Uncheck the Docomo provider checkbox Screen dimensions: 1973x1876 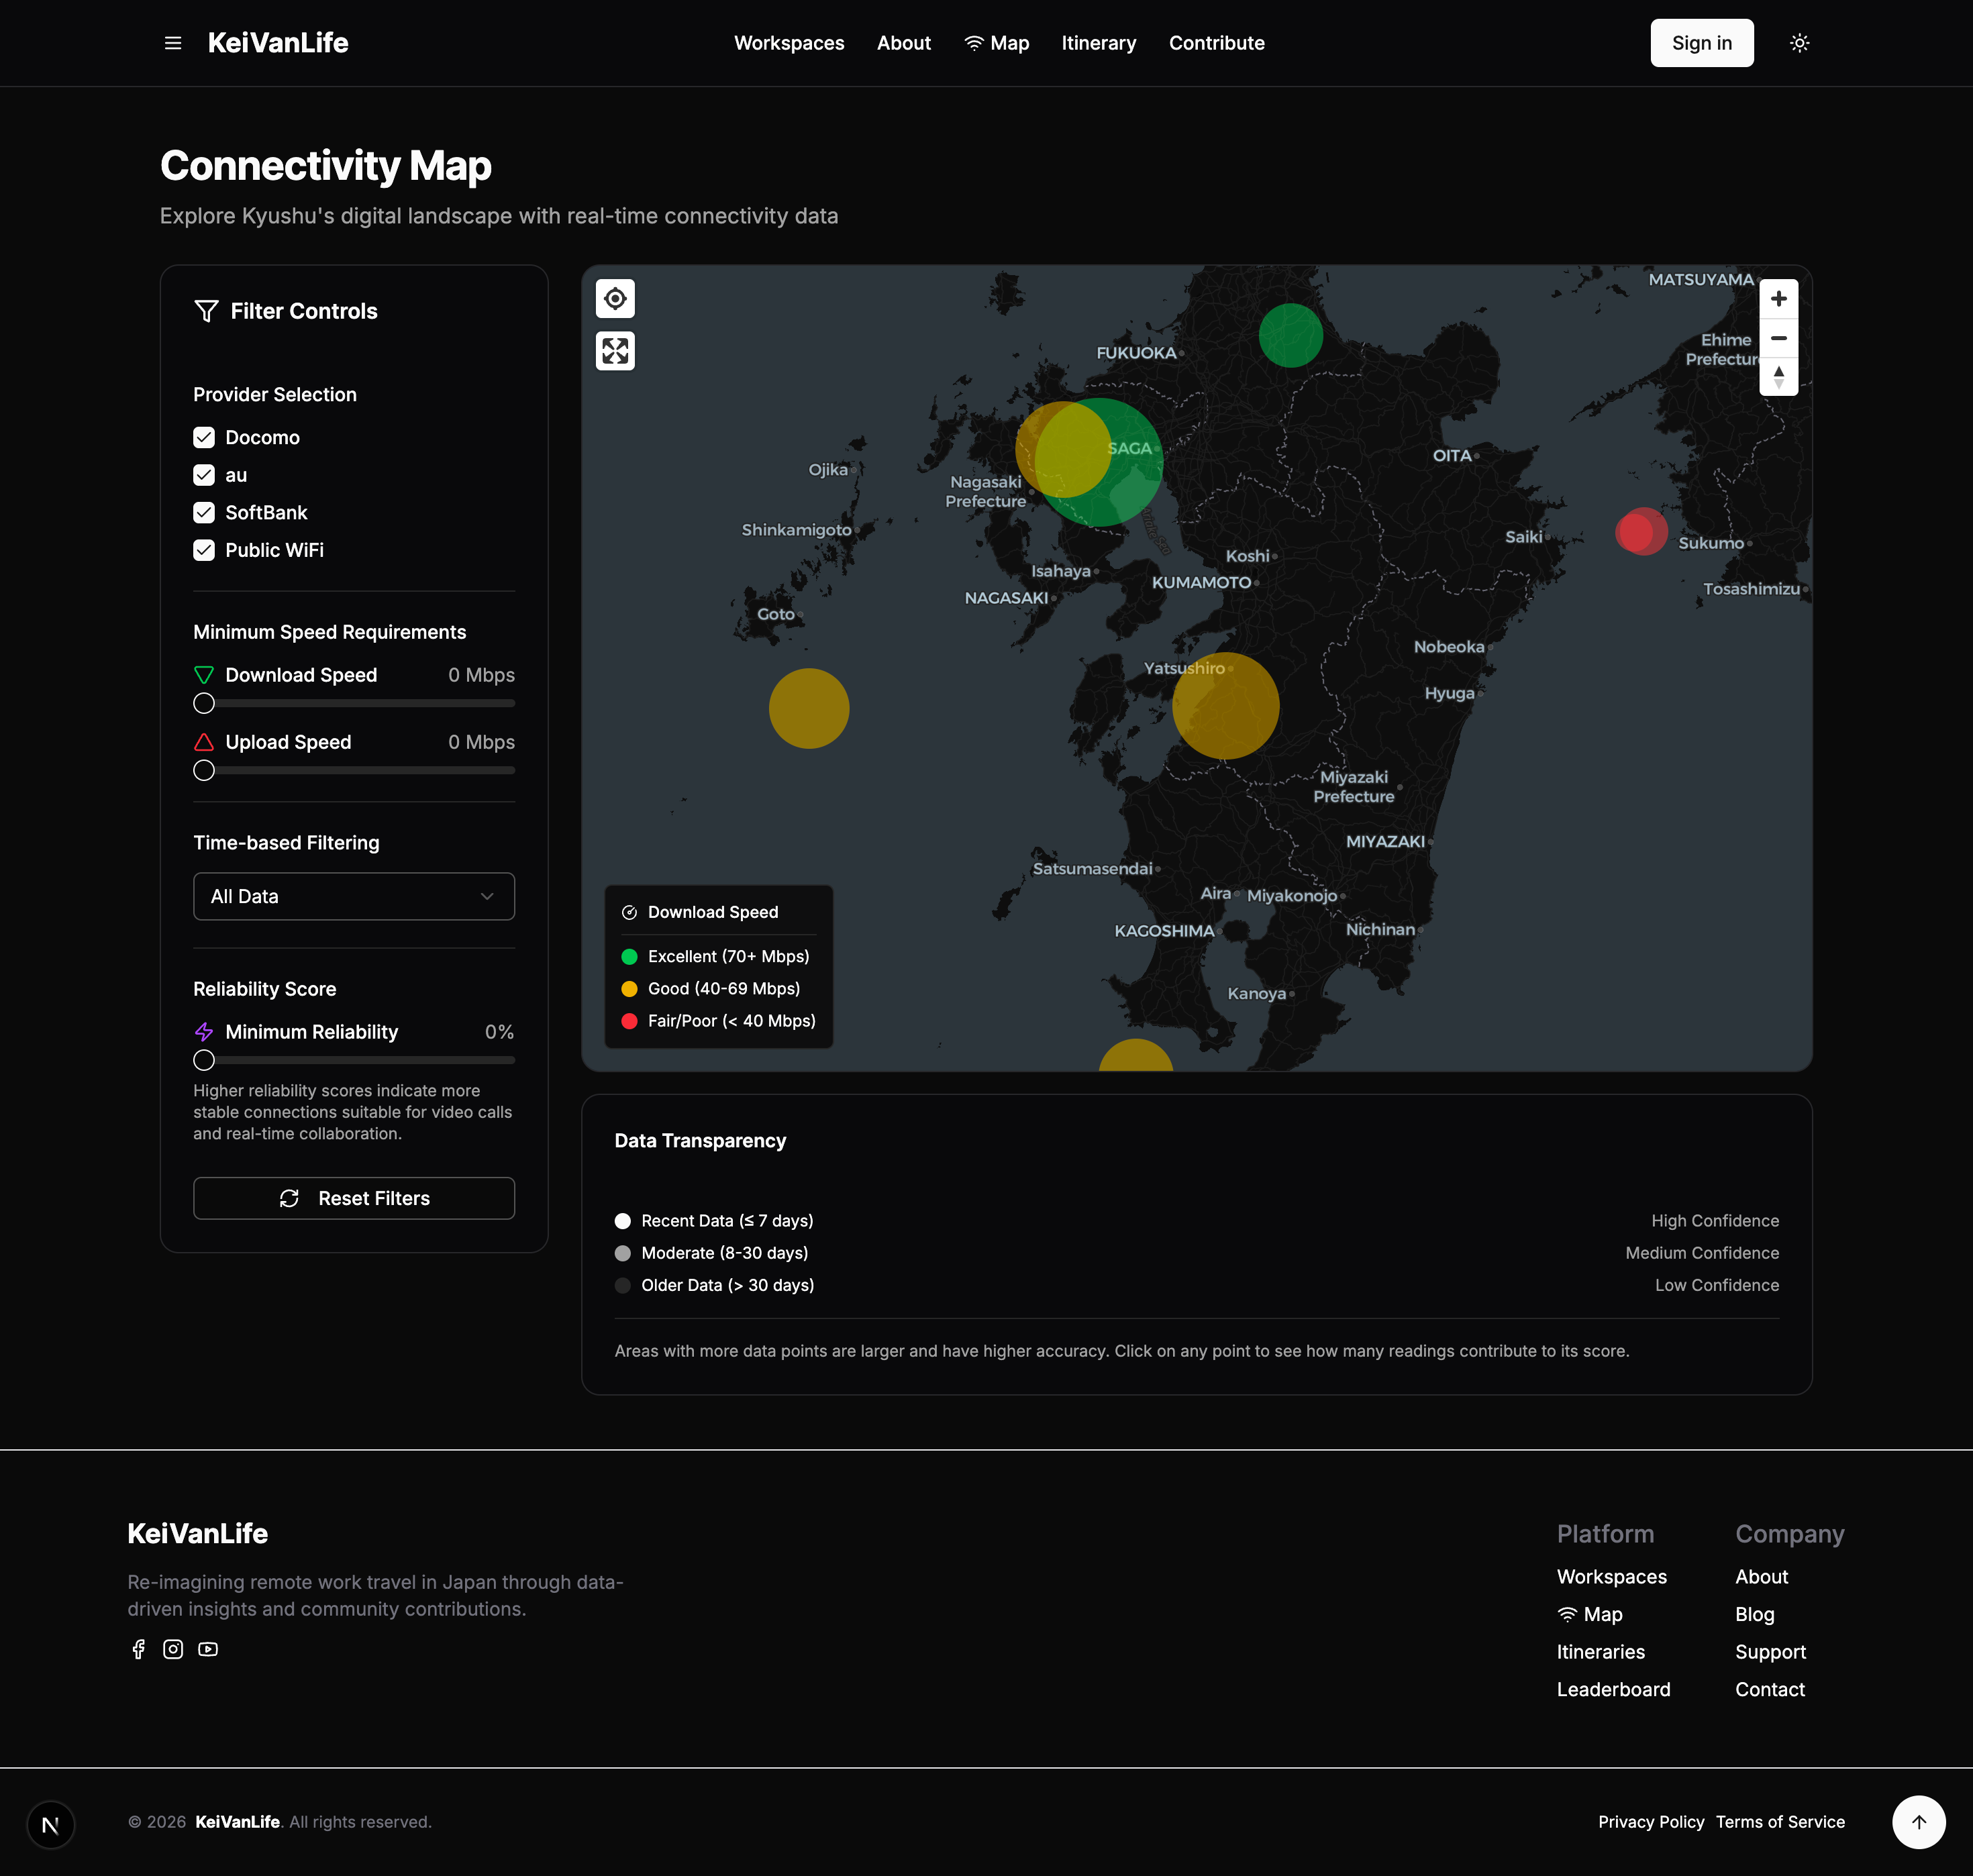(204, 438)
